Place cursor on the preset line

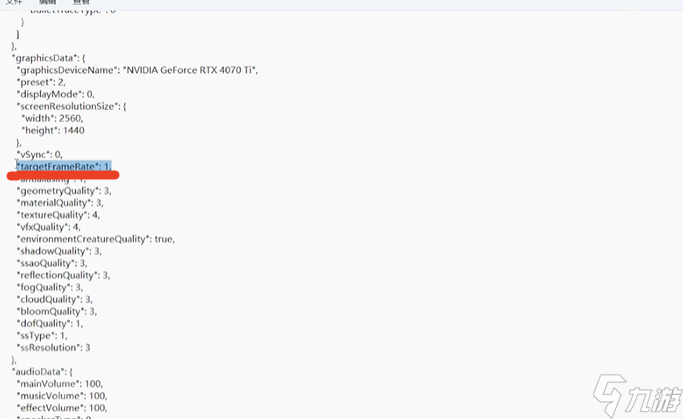41,82
